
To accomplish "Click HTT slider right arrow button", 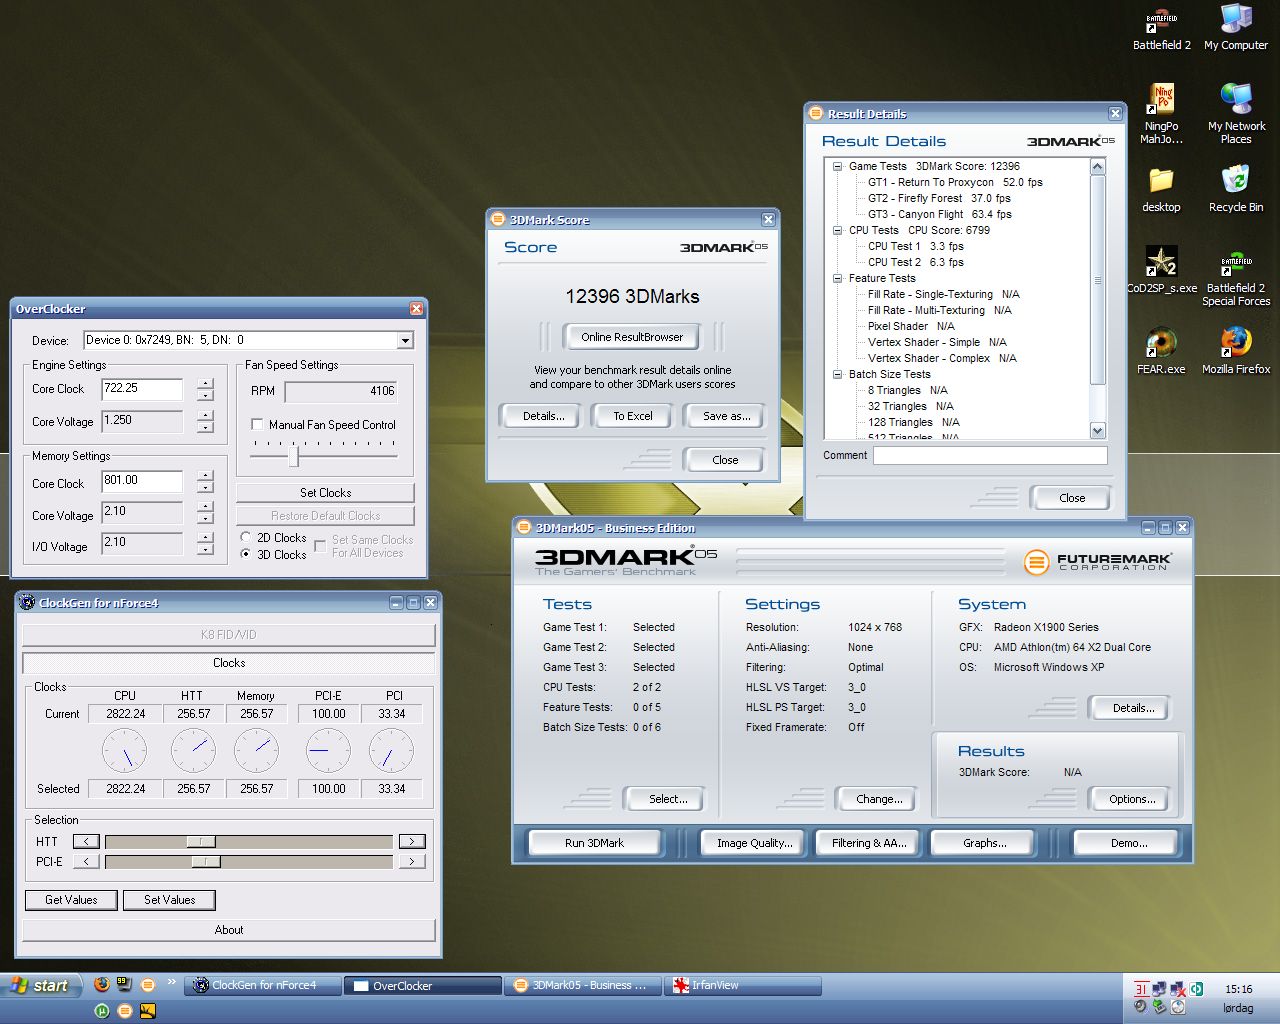I will coord(412,841).
